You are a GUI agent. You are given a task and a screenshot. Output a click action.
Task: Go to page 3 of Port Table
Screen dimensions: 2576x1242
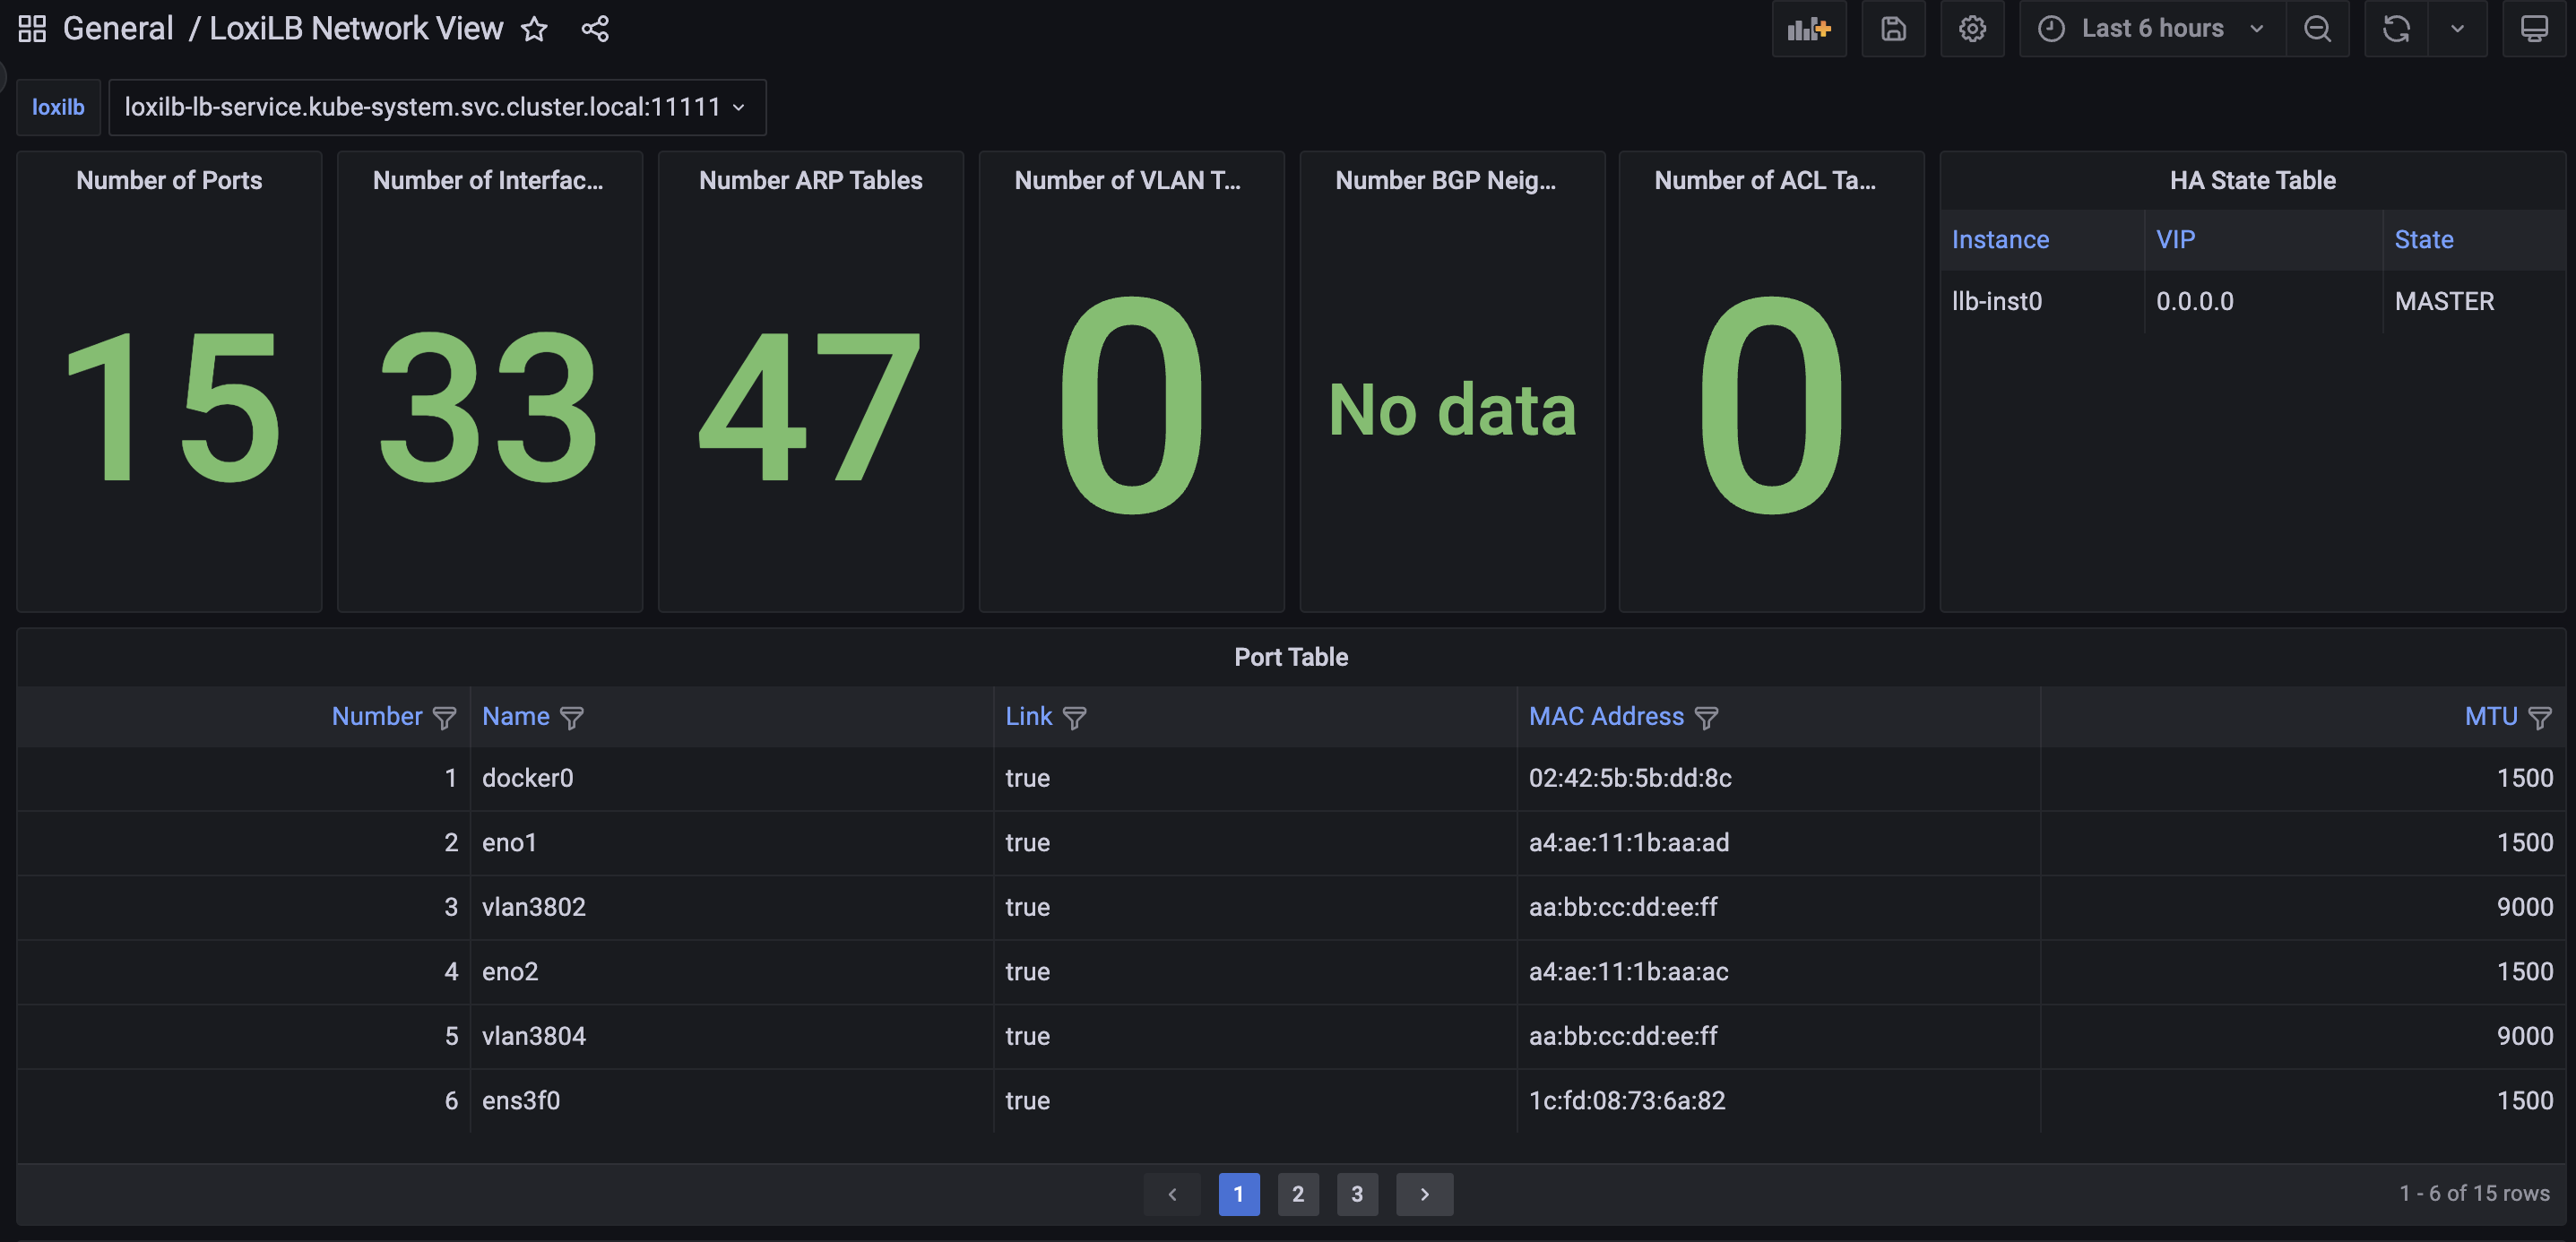1356,1194
